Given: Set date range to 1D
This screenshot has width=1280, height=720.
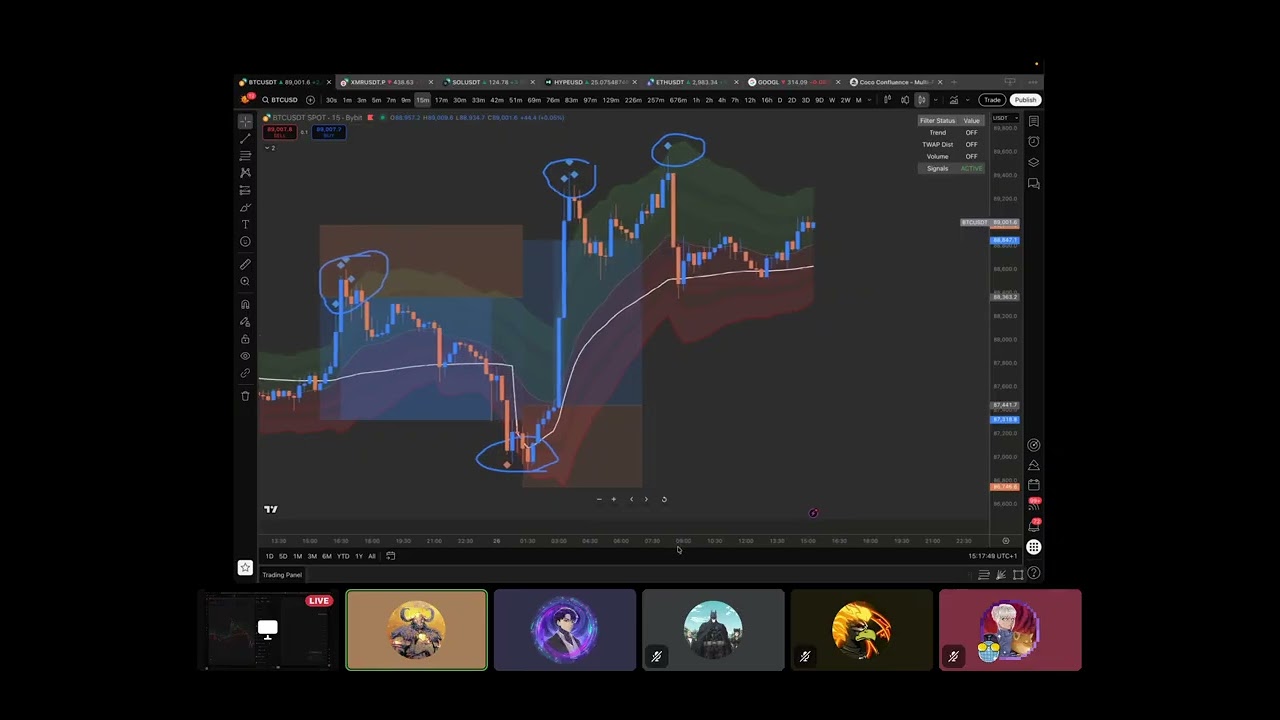Looking at the screenshot, I should (269, 556).
